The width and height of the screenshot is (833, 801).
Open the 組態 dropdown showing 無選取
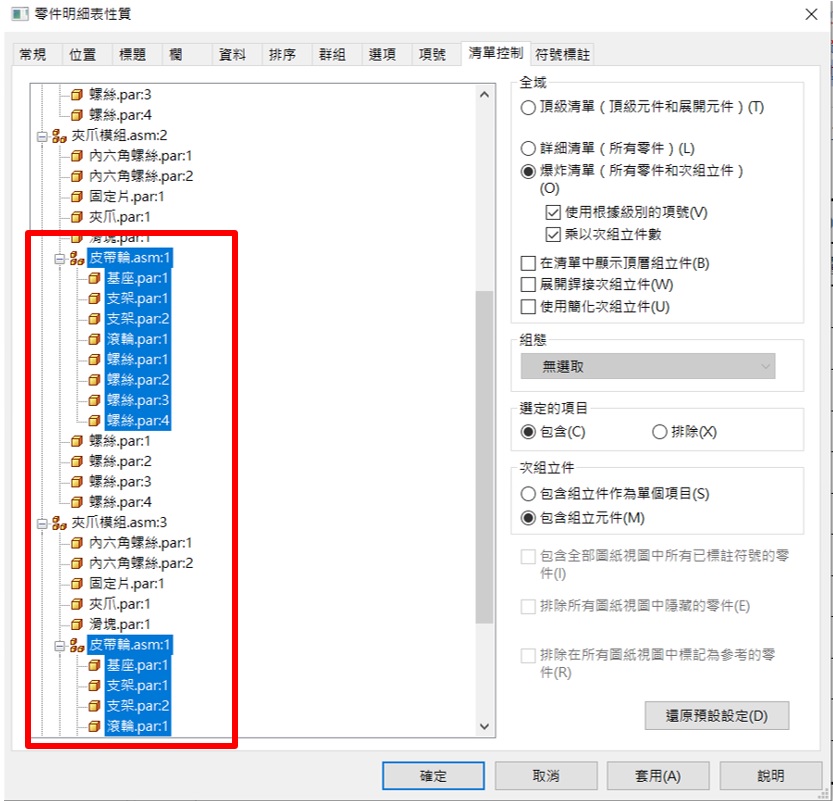pyautogui.click(x=648, y=366)
